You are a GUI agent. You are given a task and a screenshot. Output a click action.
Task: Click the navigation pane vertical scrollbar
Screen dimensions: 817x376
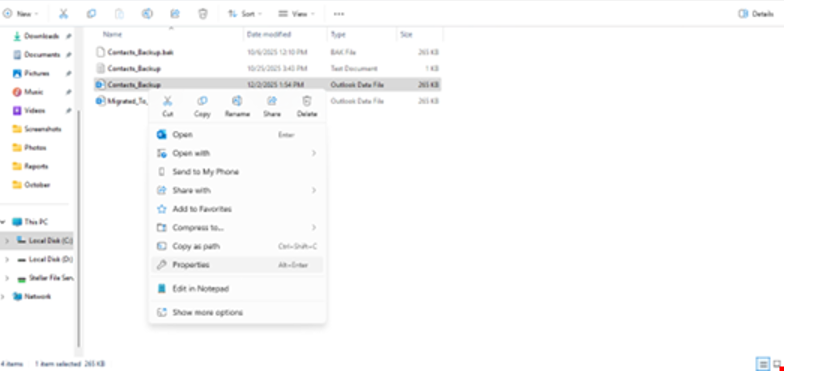(x=79, y=229)
